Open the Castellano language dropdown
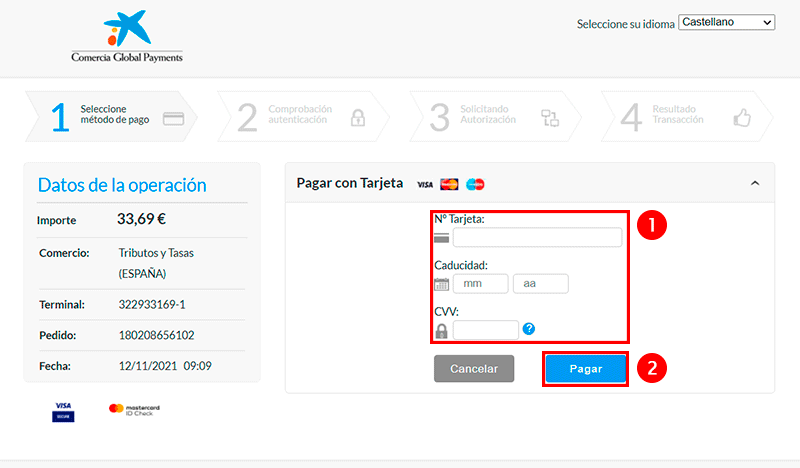Screen dimensions: 800x468 726,22
